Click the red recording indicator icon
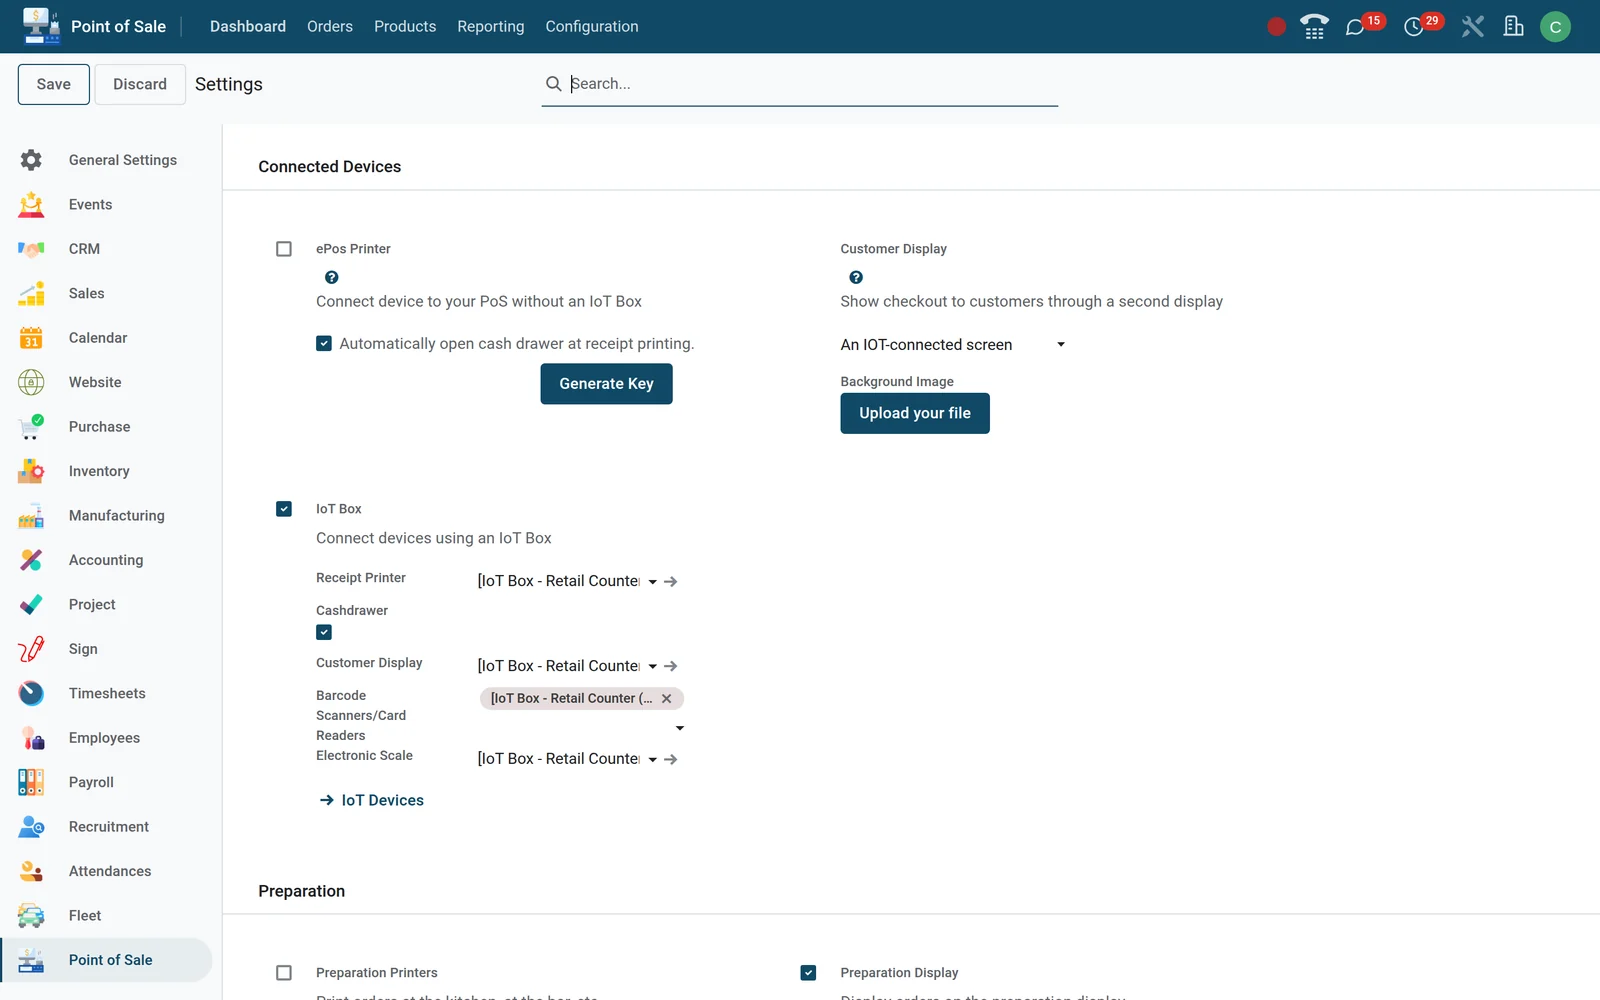Image resolution: width=1600 pixels, height=1000 pixels. (1276, 27)
